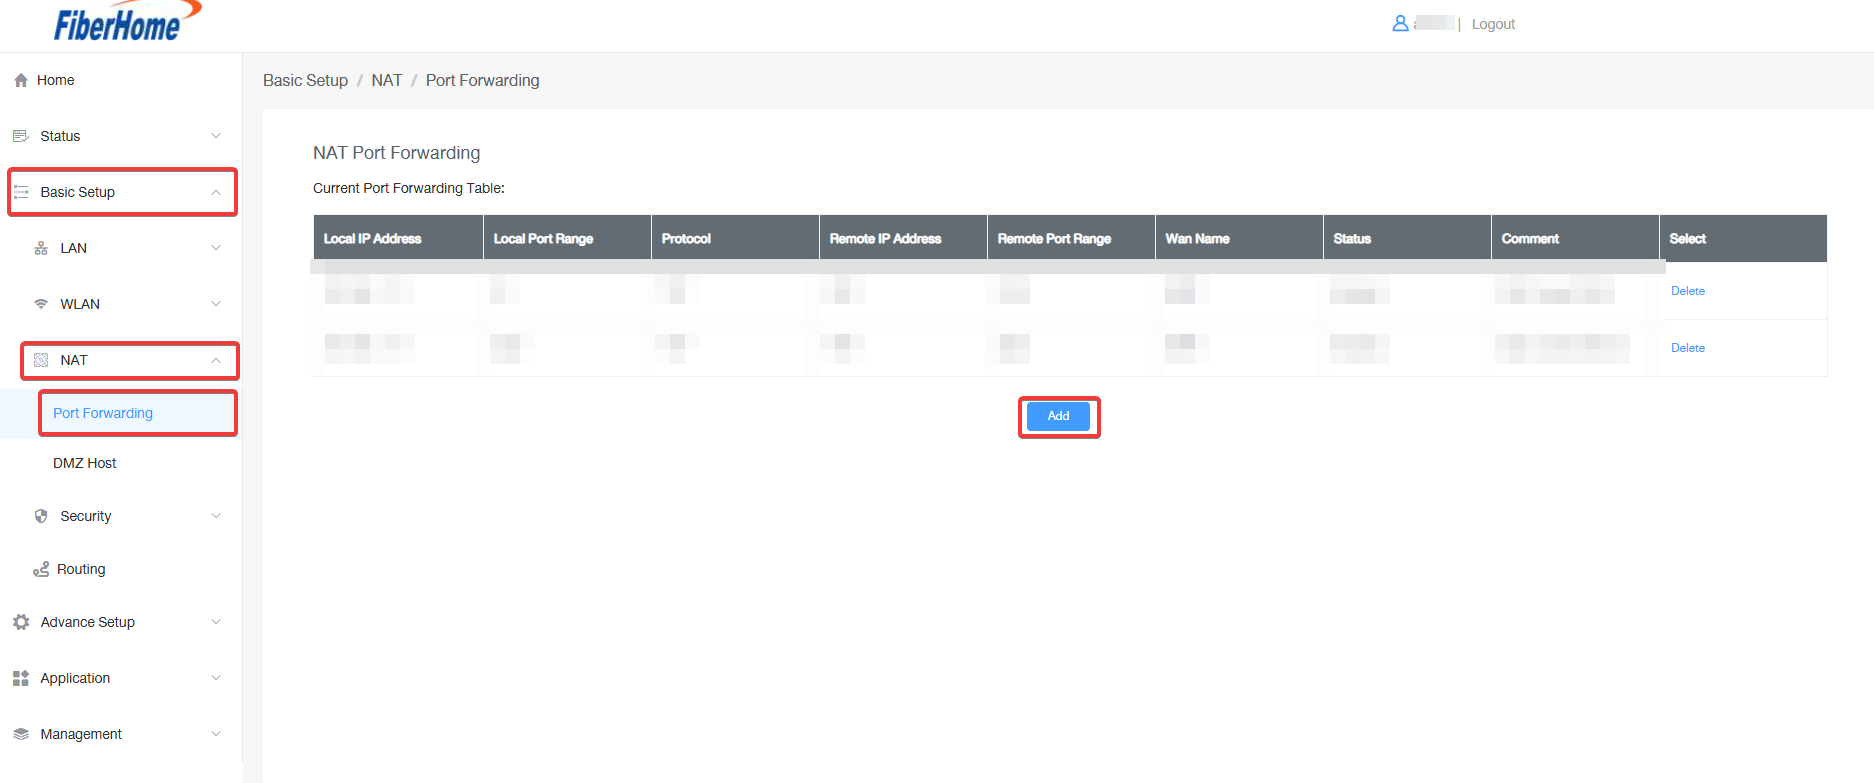
Task: Delete the first port forwarding entry
Action: pos(1687,291)
